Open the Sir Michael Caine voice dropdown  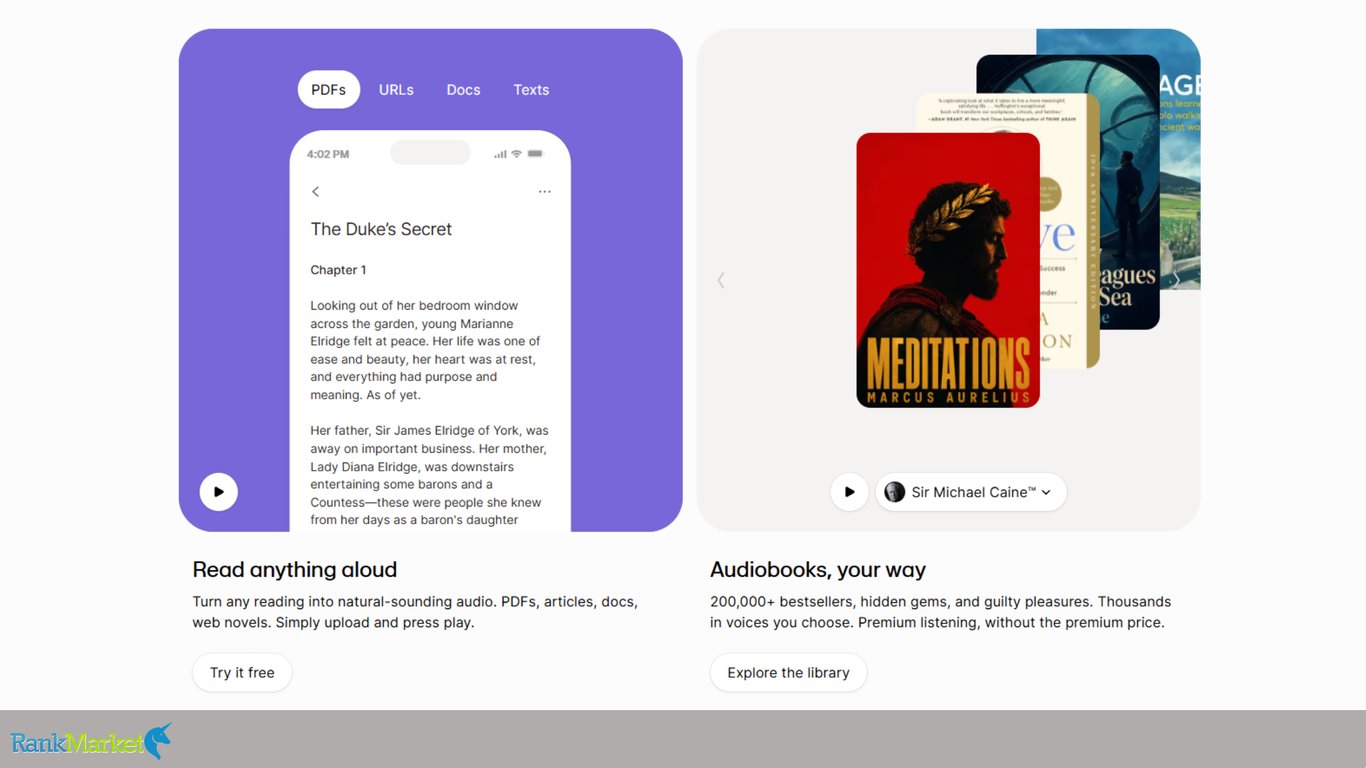(x=971, y=492)
